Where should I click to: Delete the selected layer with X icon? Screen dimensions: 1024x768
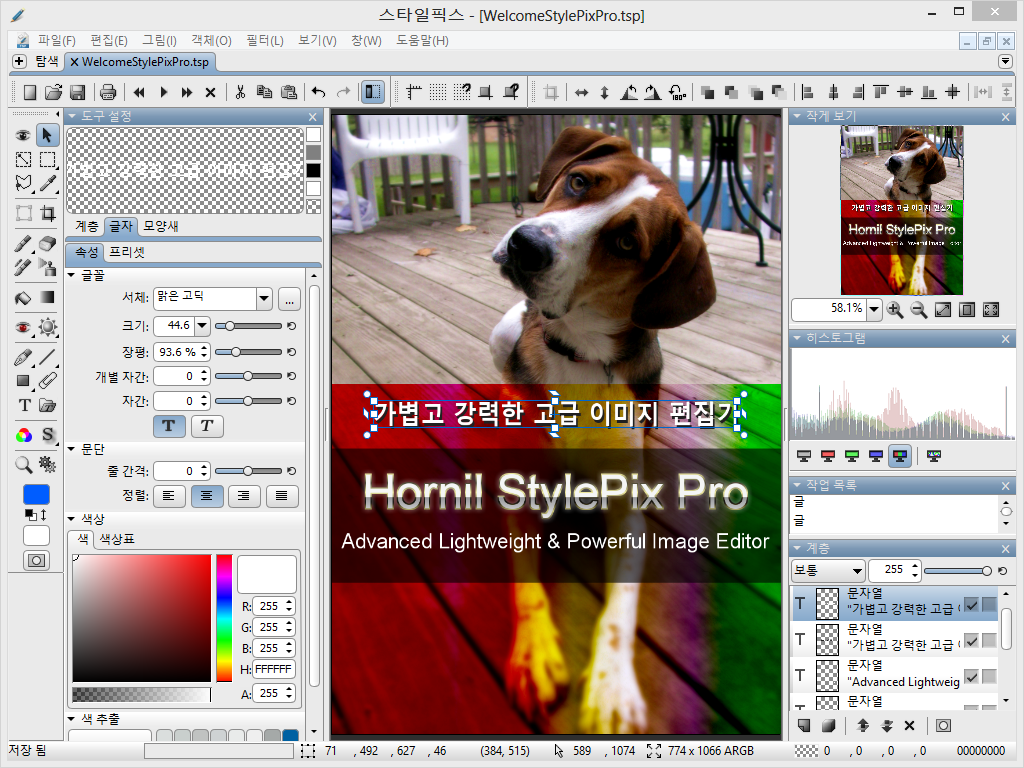[910, 726]
